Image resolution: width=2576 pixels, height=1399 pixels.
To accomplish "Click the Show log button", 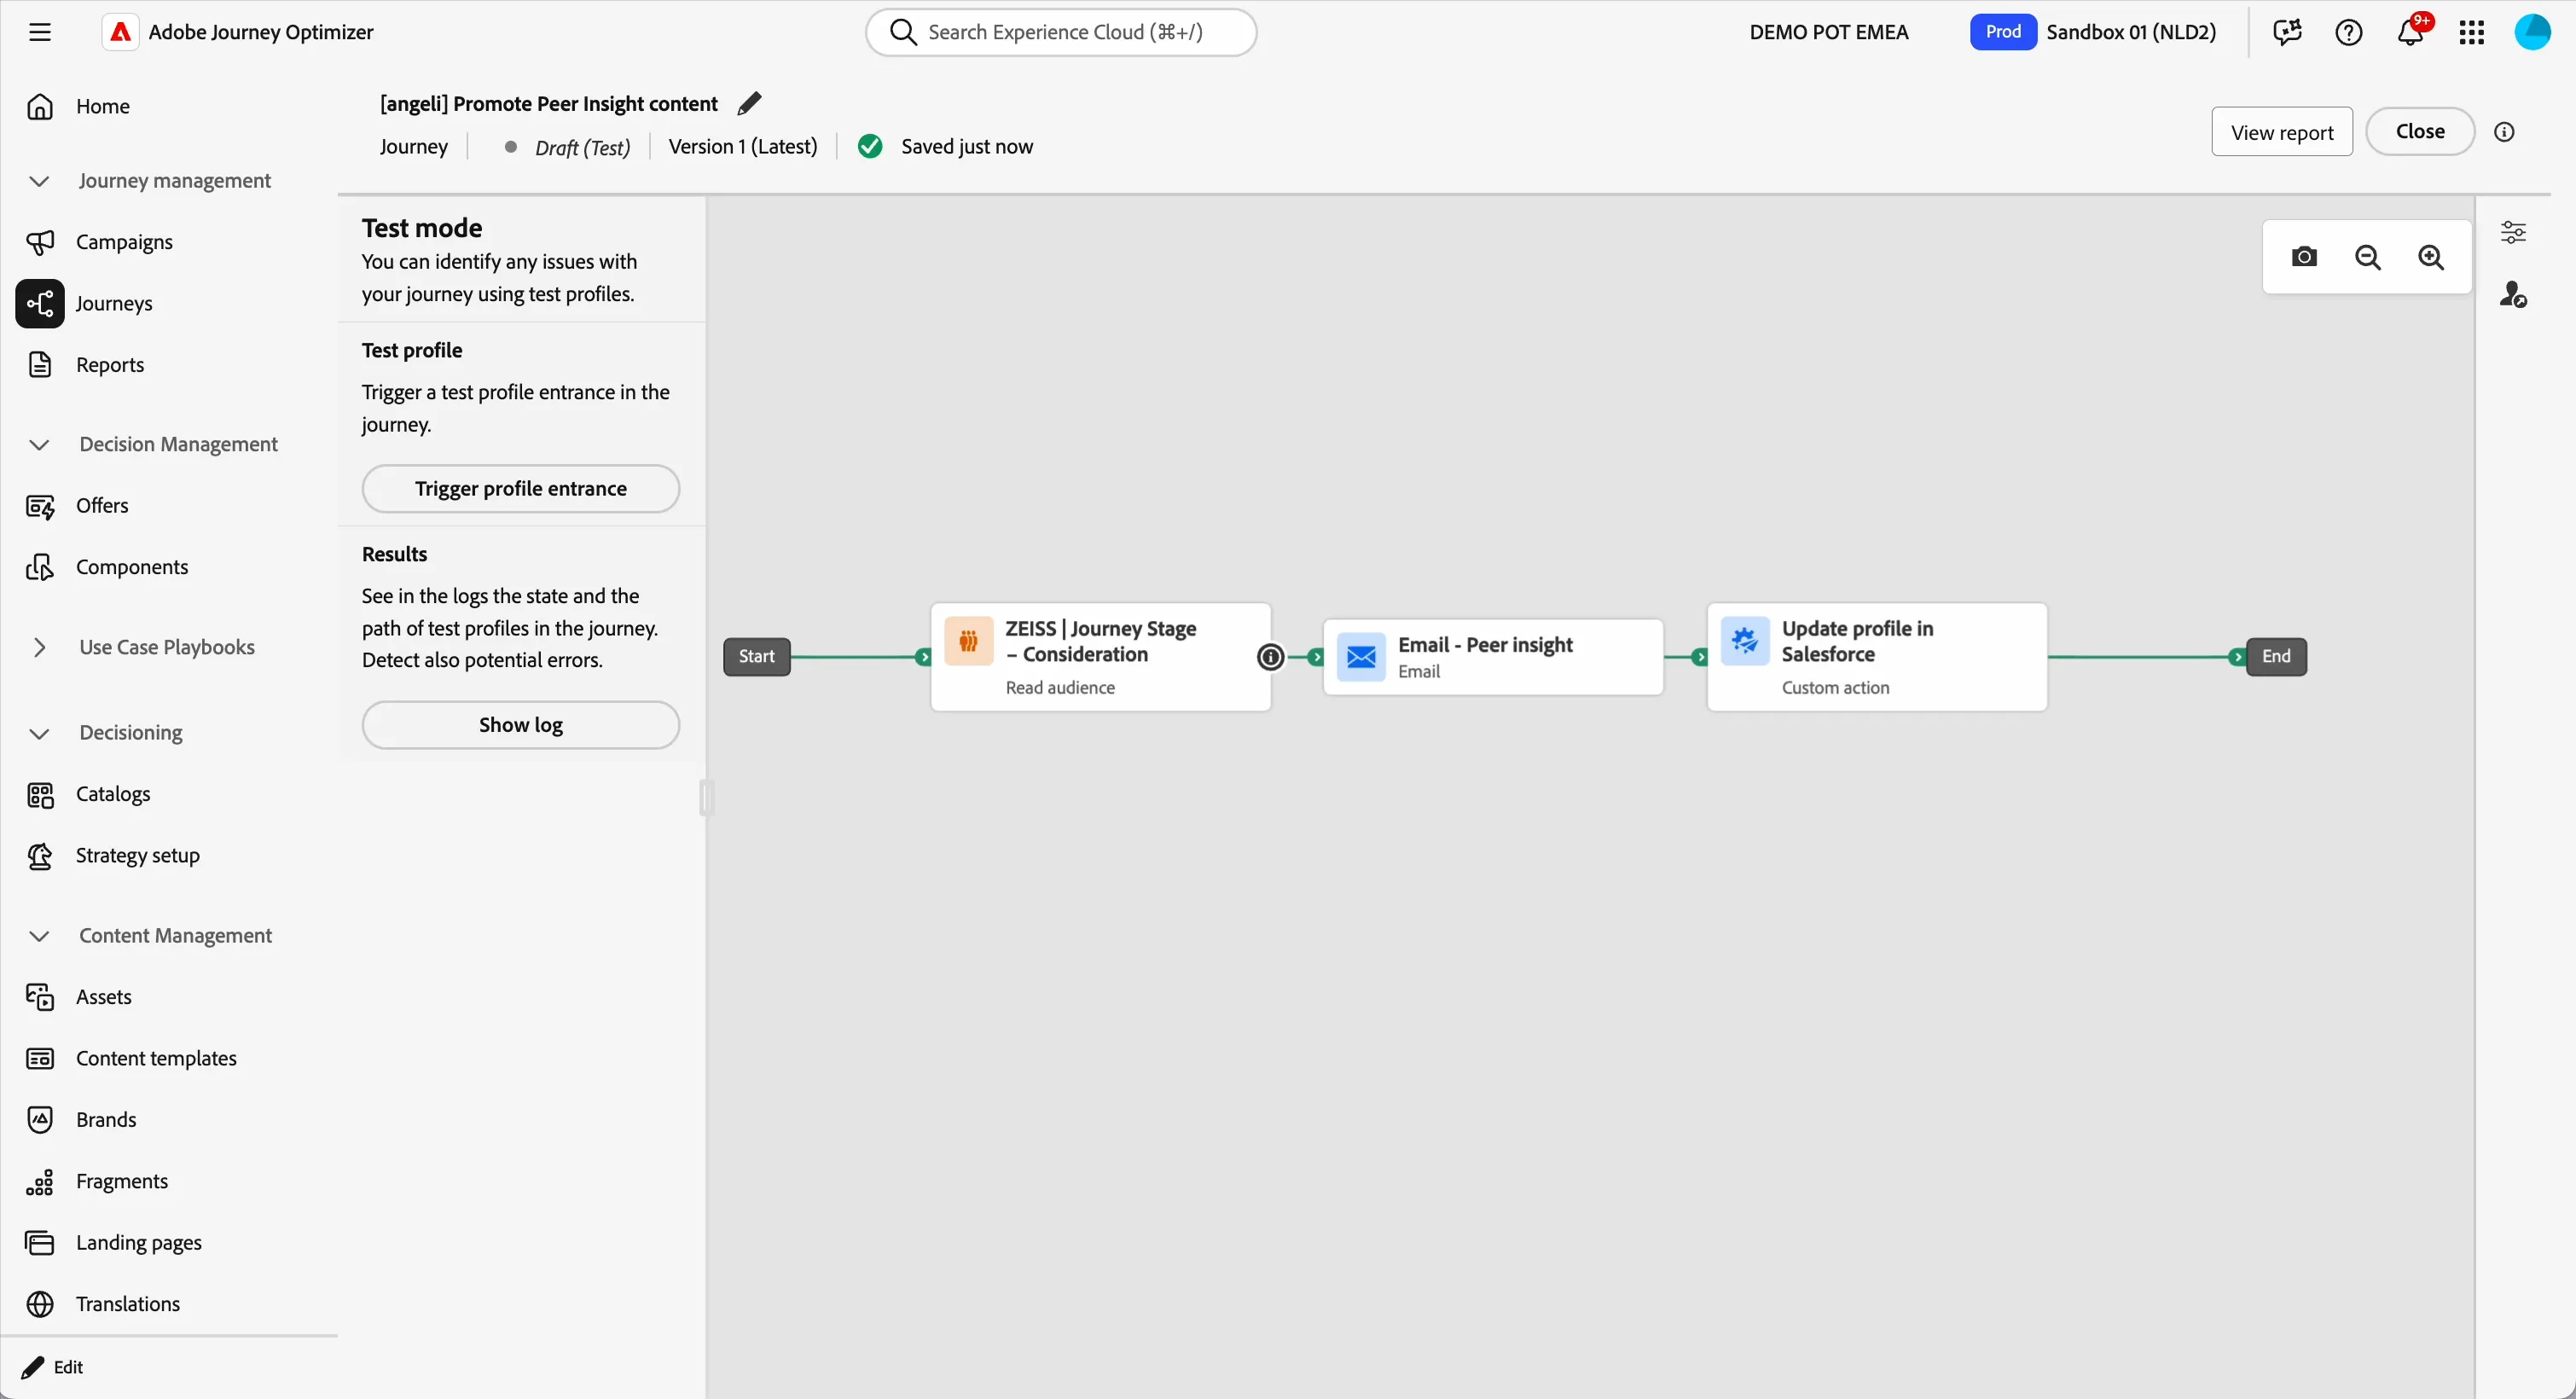I will pyautogui.click(x=521, y=725).
